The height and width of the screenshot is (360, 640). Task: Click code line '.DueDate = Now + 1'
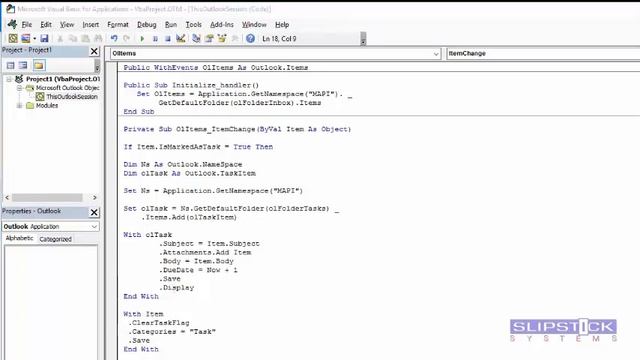[x=198, y=270]
